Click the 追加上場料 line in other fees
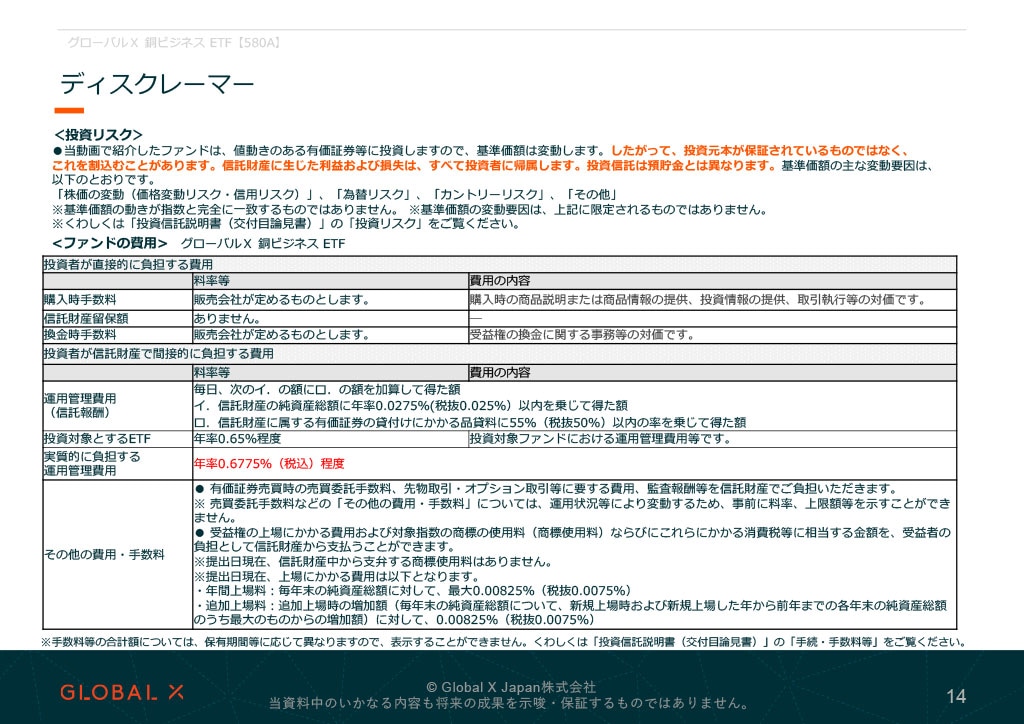Viewport: 1024px width, 724px height. [570, 612]
